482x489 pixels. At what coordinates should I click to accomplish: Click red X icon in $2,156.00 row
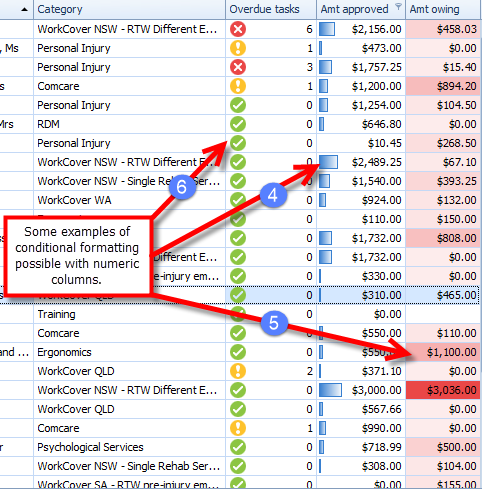tap(238, 29)
